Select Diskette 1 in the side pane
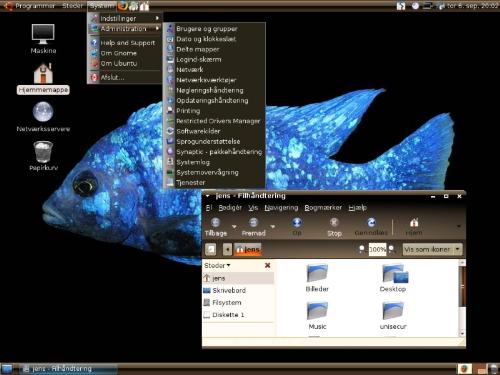500x375 pixels. tap(238, 315)
